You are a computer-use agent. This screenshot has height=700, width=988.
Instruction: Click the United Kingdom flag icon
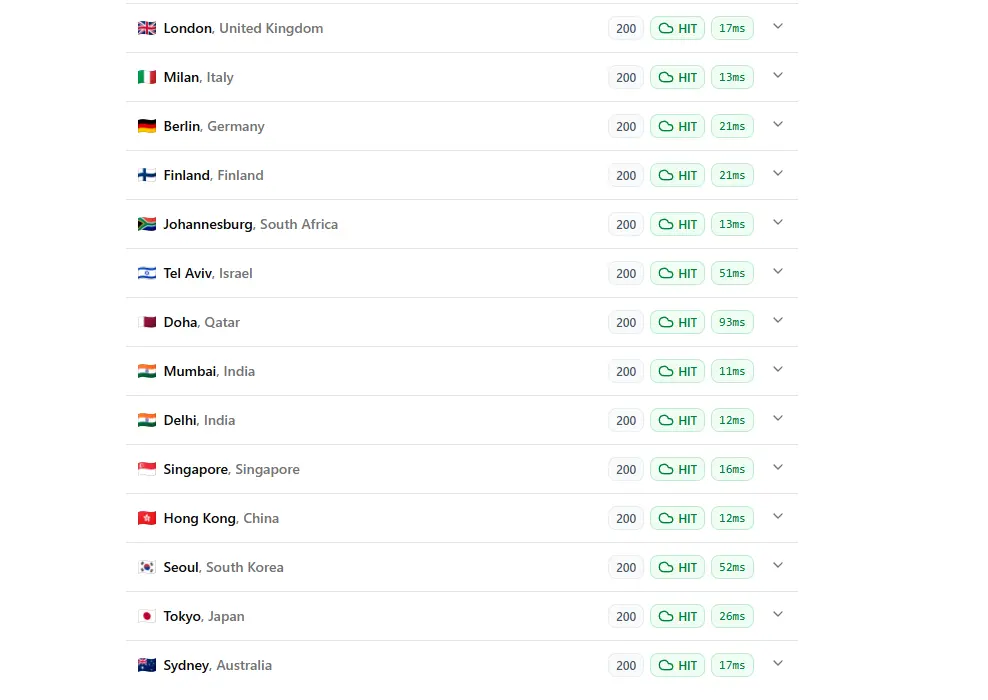pos(147,28)
